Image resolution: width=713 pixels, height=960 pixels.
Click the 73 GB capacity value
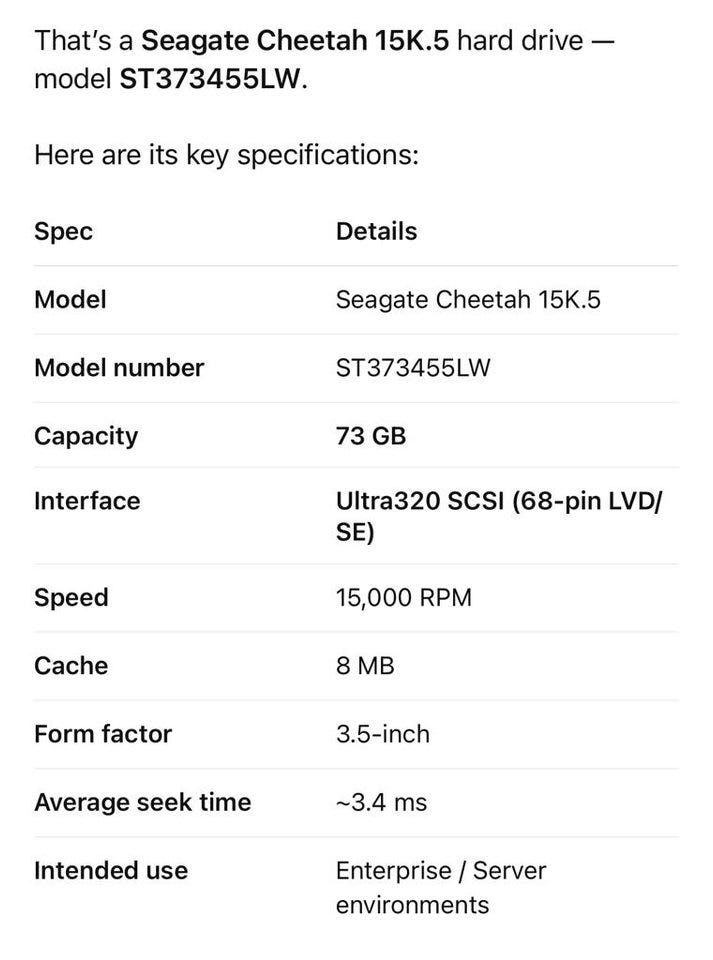tap(371, 436)
